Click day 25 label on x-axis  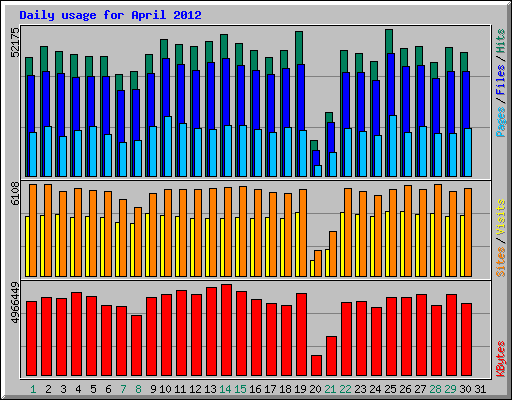point(390,389)
